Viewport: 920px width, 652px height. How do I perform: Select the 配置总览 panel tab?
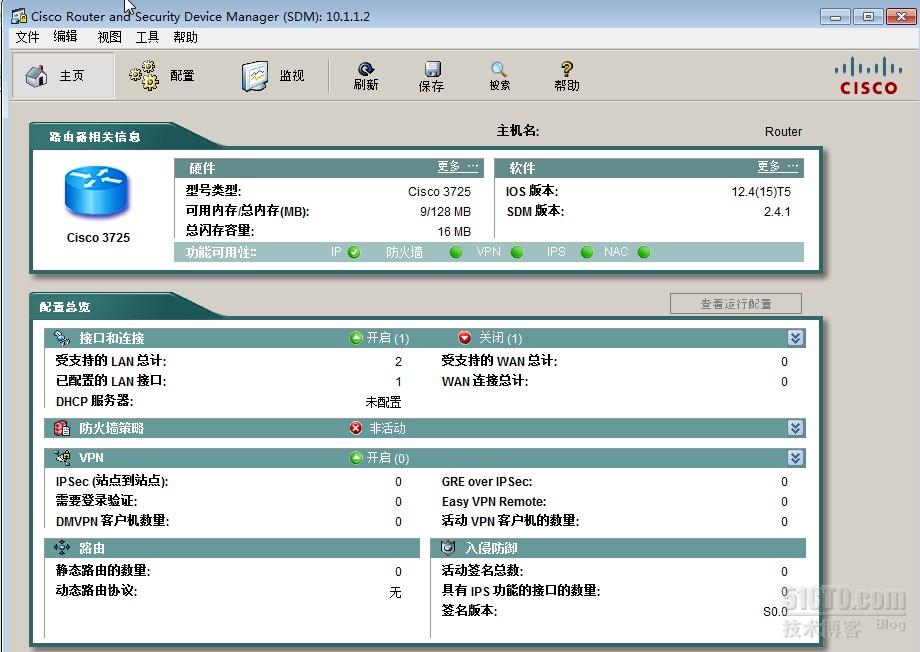[65, 307]
